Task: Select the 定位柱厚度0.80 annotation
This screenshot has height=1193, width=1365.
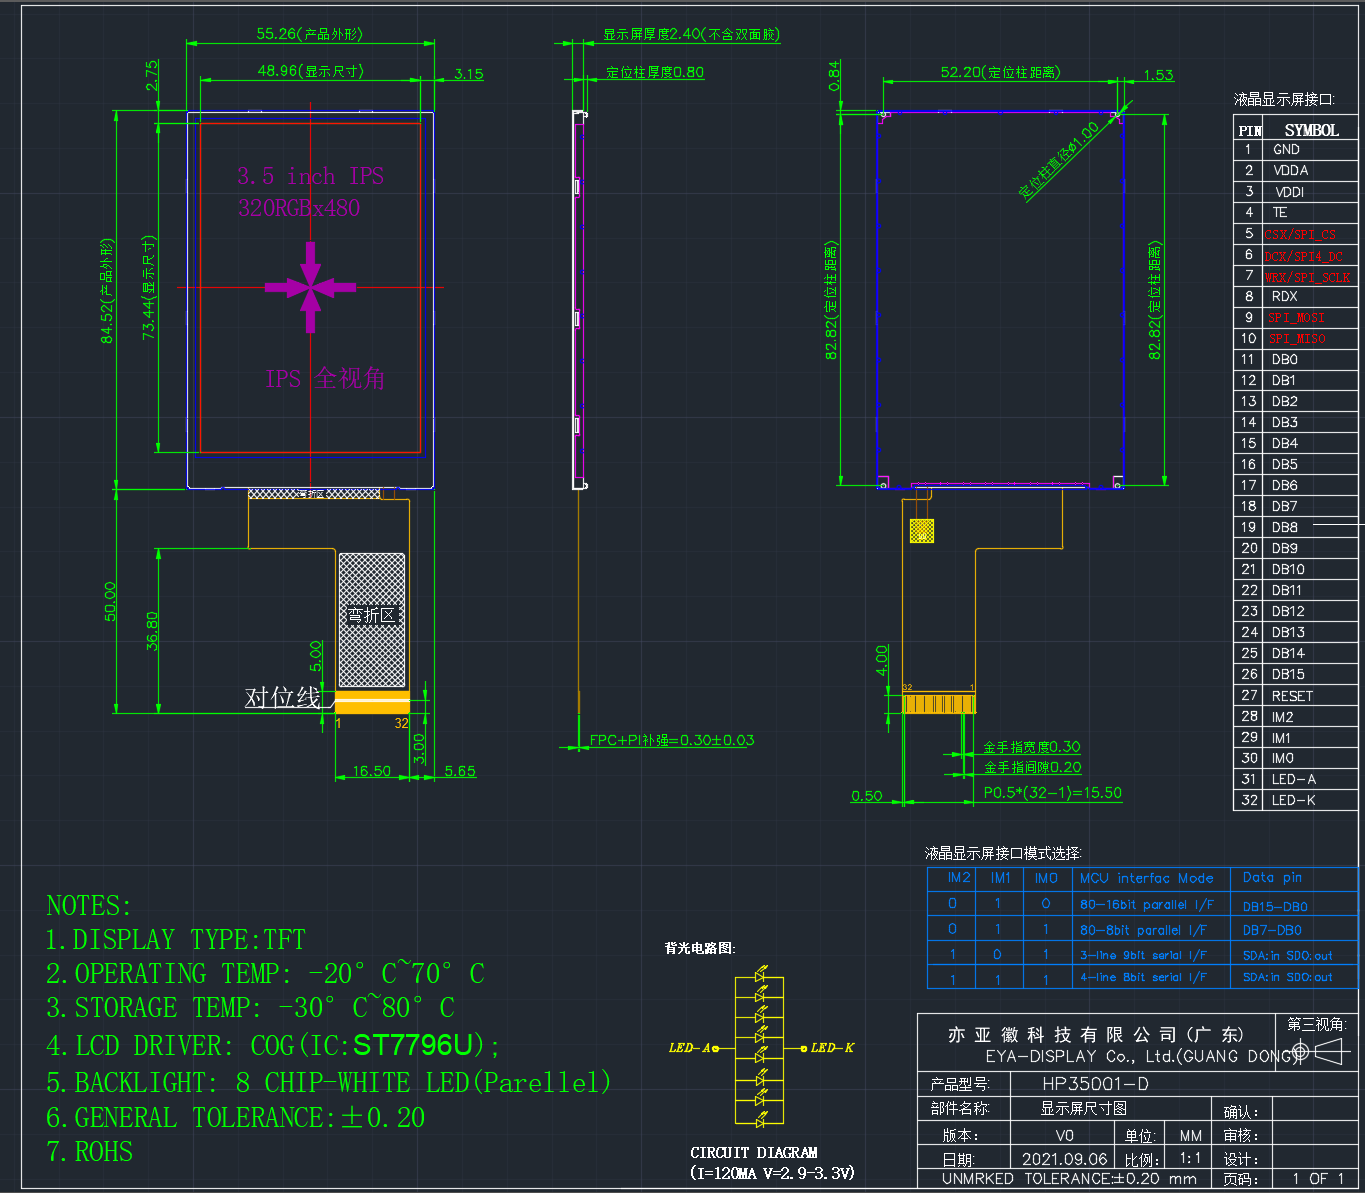Action: click(655, 72)
